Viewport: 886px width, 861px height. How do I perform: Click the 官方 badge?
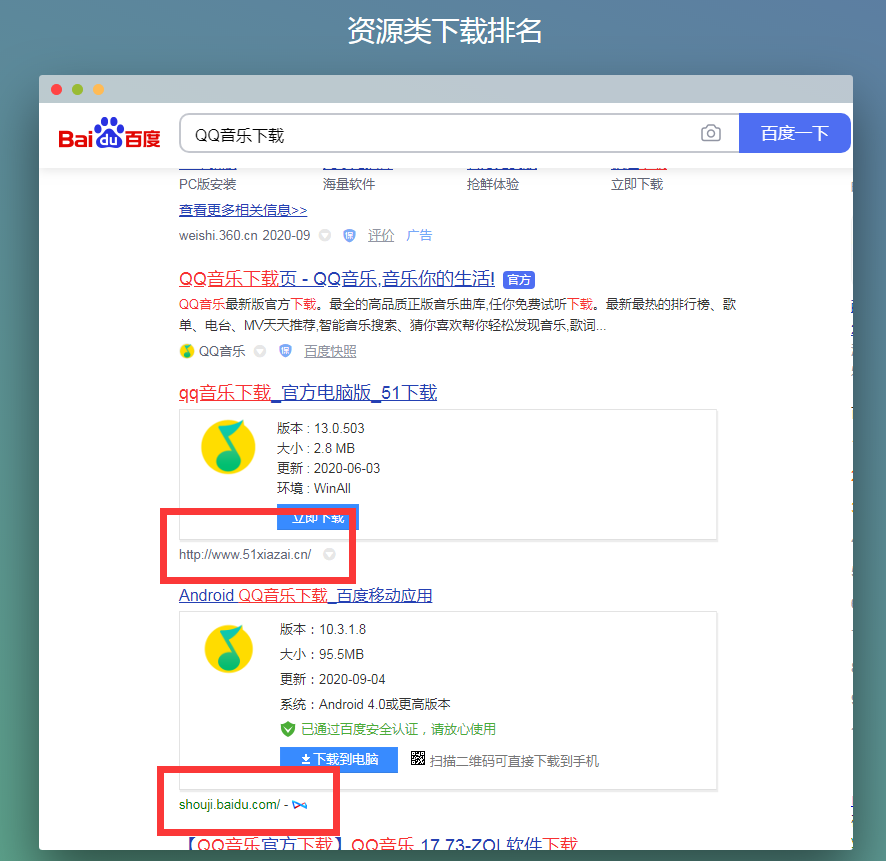[x=519, y=280]
